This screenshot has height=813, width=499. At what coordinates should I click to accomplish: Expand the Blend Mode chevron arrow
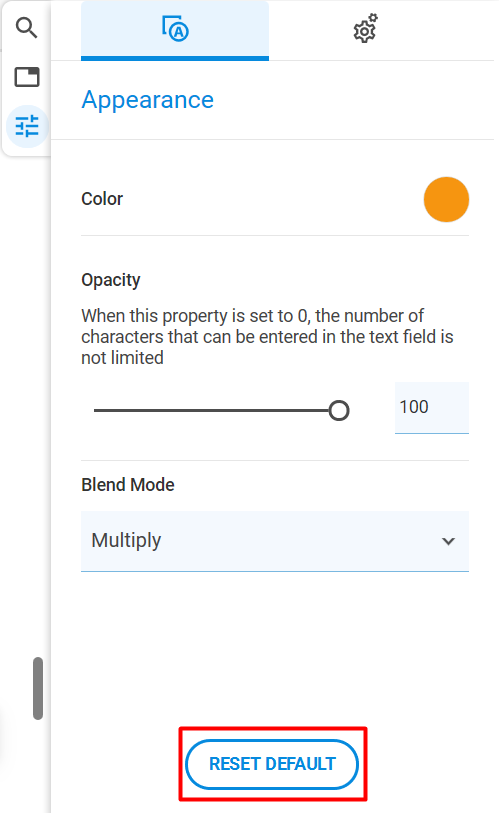448,541
